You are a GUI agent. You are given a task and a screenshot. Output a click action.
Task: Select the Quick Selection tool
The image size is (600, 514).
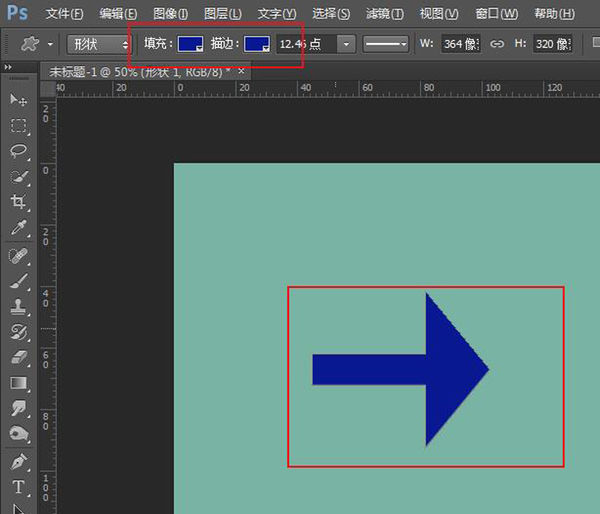(18, 176)
